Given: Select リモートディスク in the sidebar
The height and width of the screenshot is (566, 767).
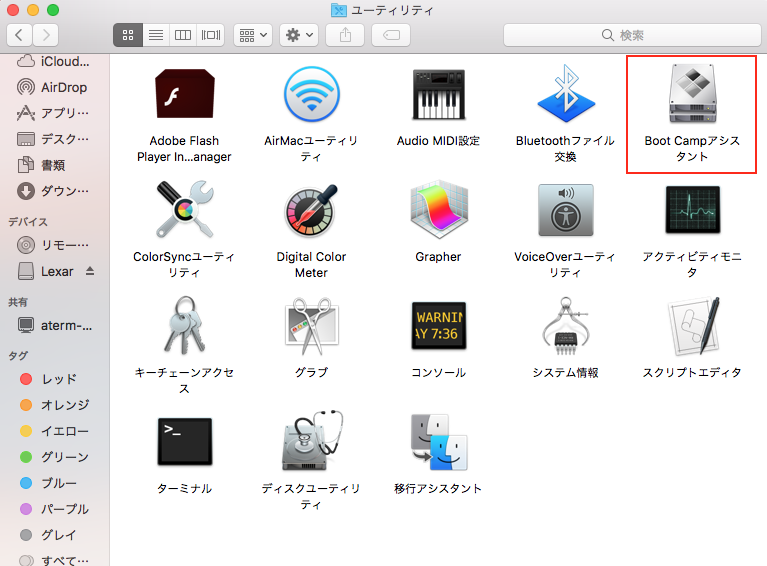Looking at the screenshot, I should tap(54, 245).
